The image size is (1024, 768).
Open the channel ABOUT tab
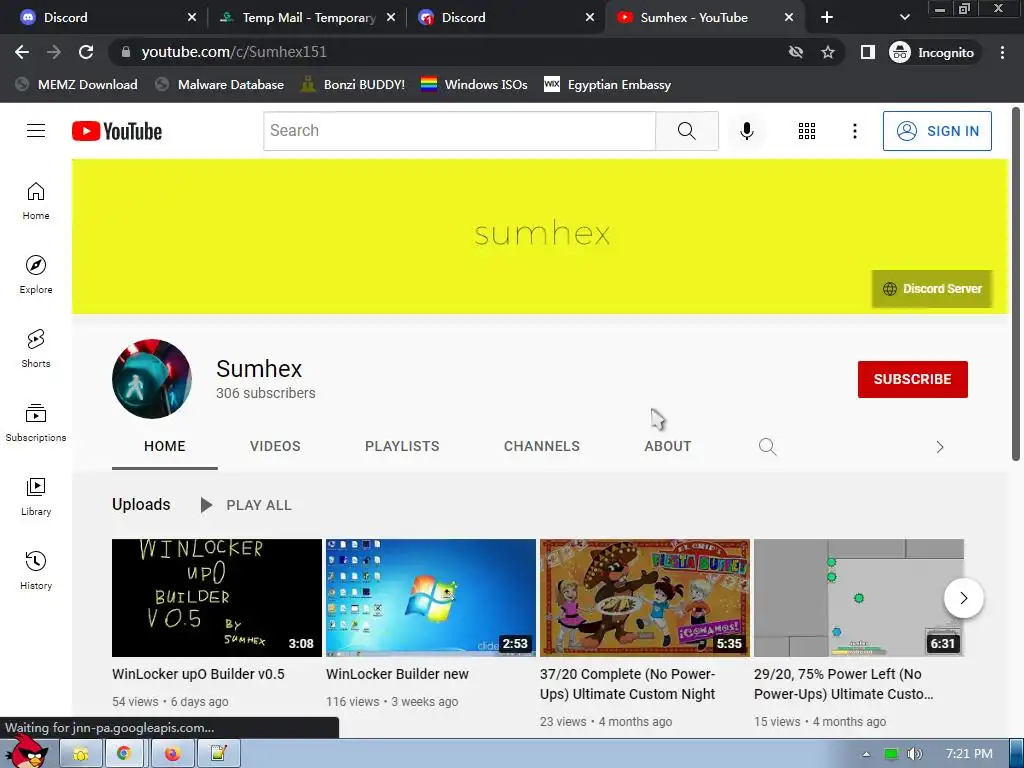(667, 447)
